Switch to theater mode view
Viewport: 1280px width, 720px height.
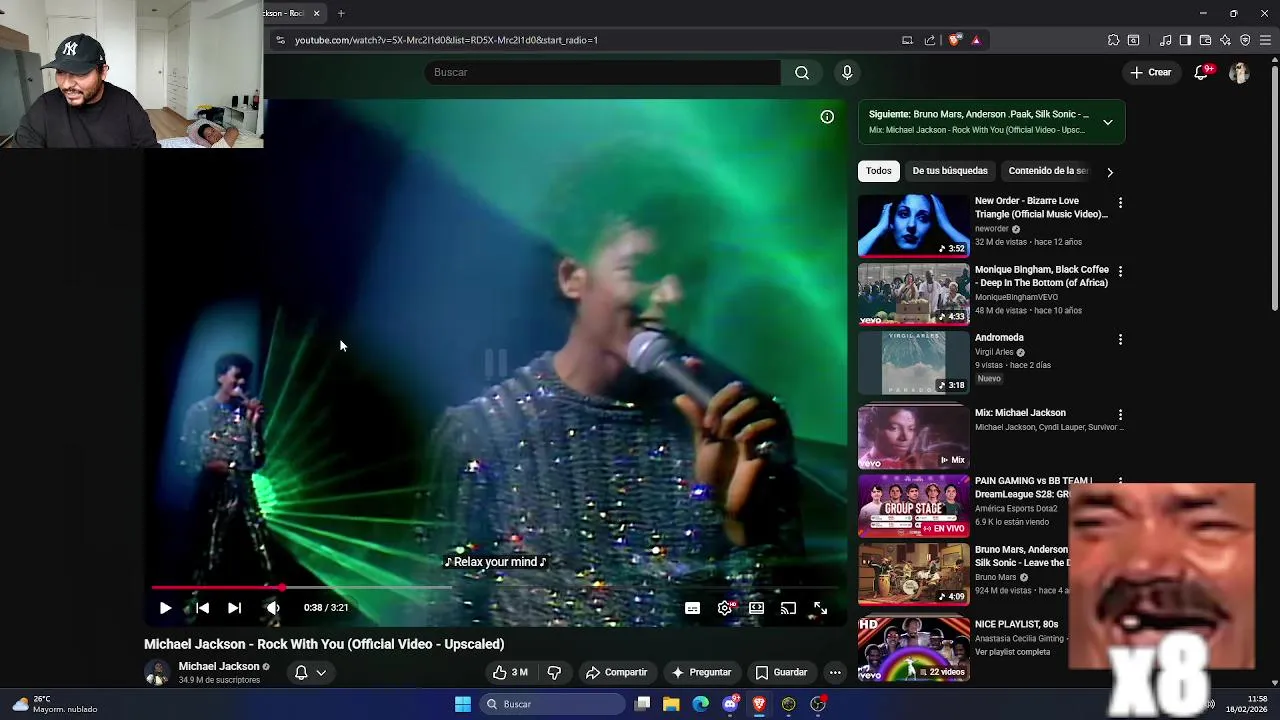[757, 608]
